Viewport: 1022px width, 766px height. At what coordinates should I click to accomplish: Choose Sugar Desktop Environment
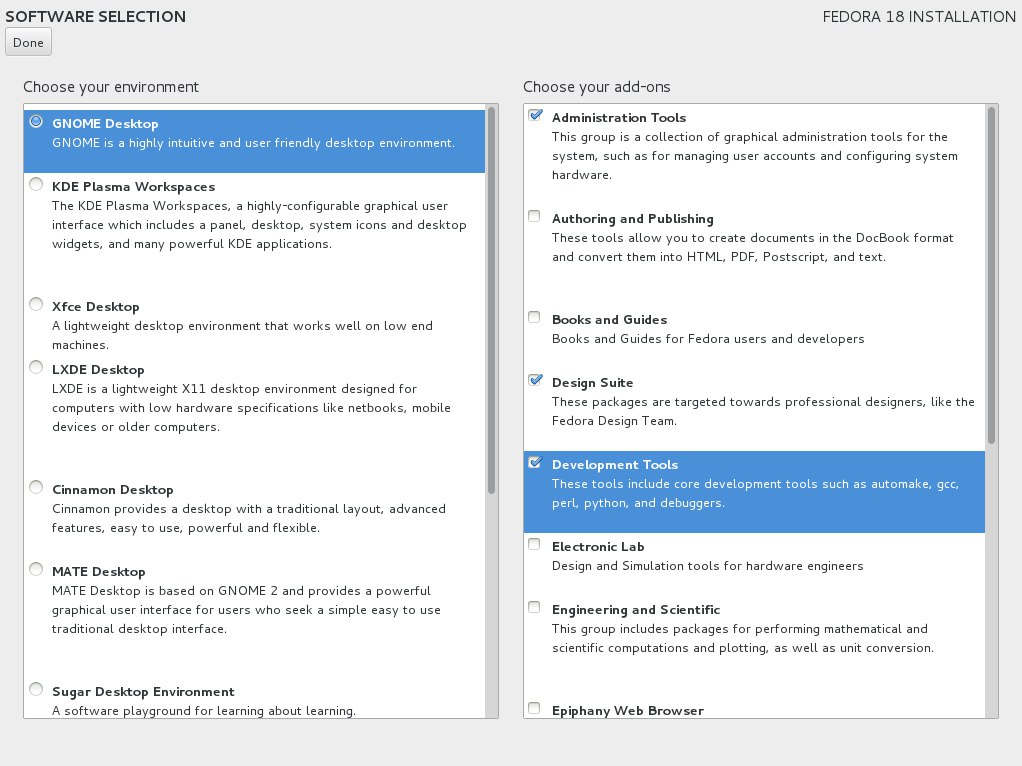[36, 690]
